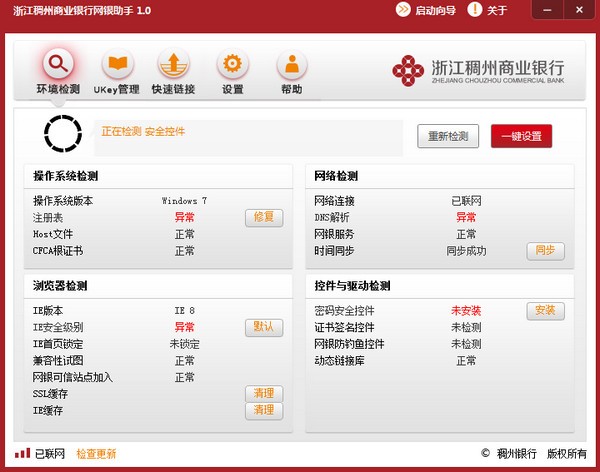Click 操作系统检测 section header
The image size is (600, 472).
[65, 176]
